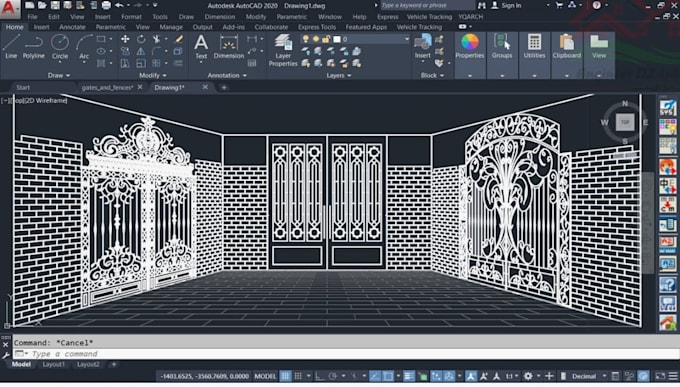Close the Drawing1 document tab
This screenshot has width=680, height=387.
click(205, 87)
